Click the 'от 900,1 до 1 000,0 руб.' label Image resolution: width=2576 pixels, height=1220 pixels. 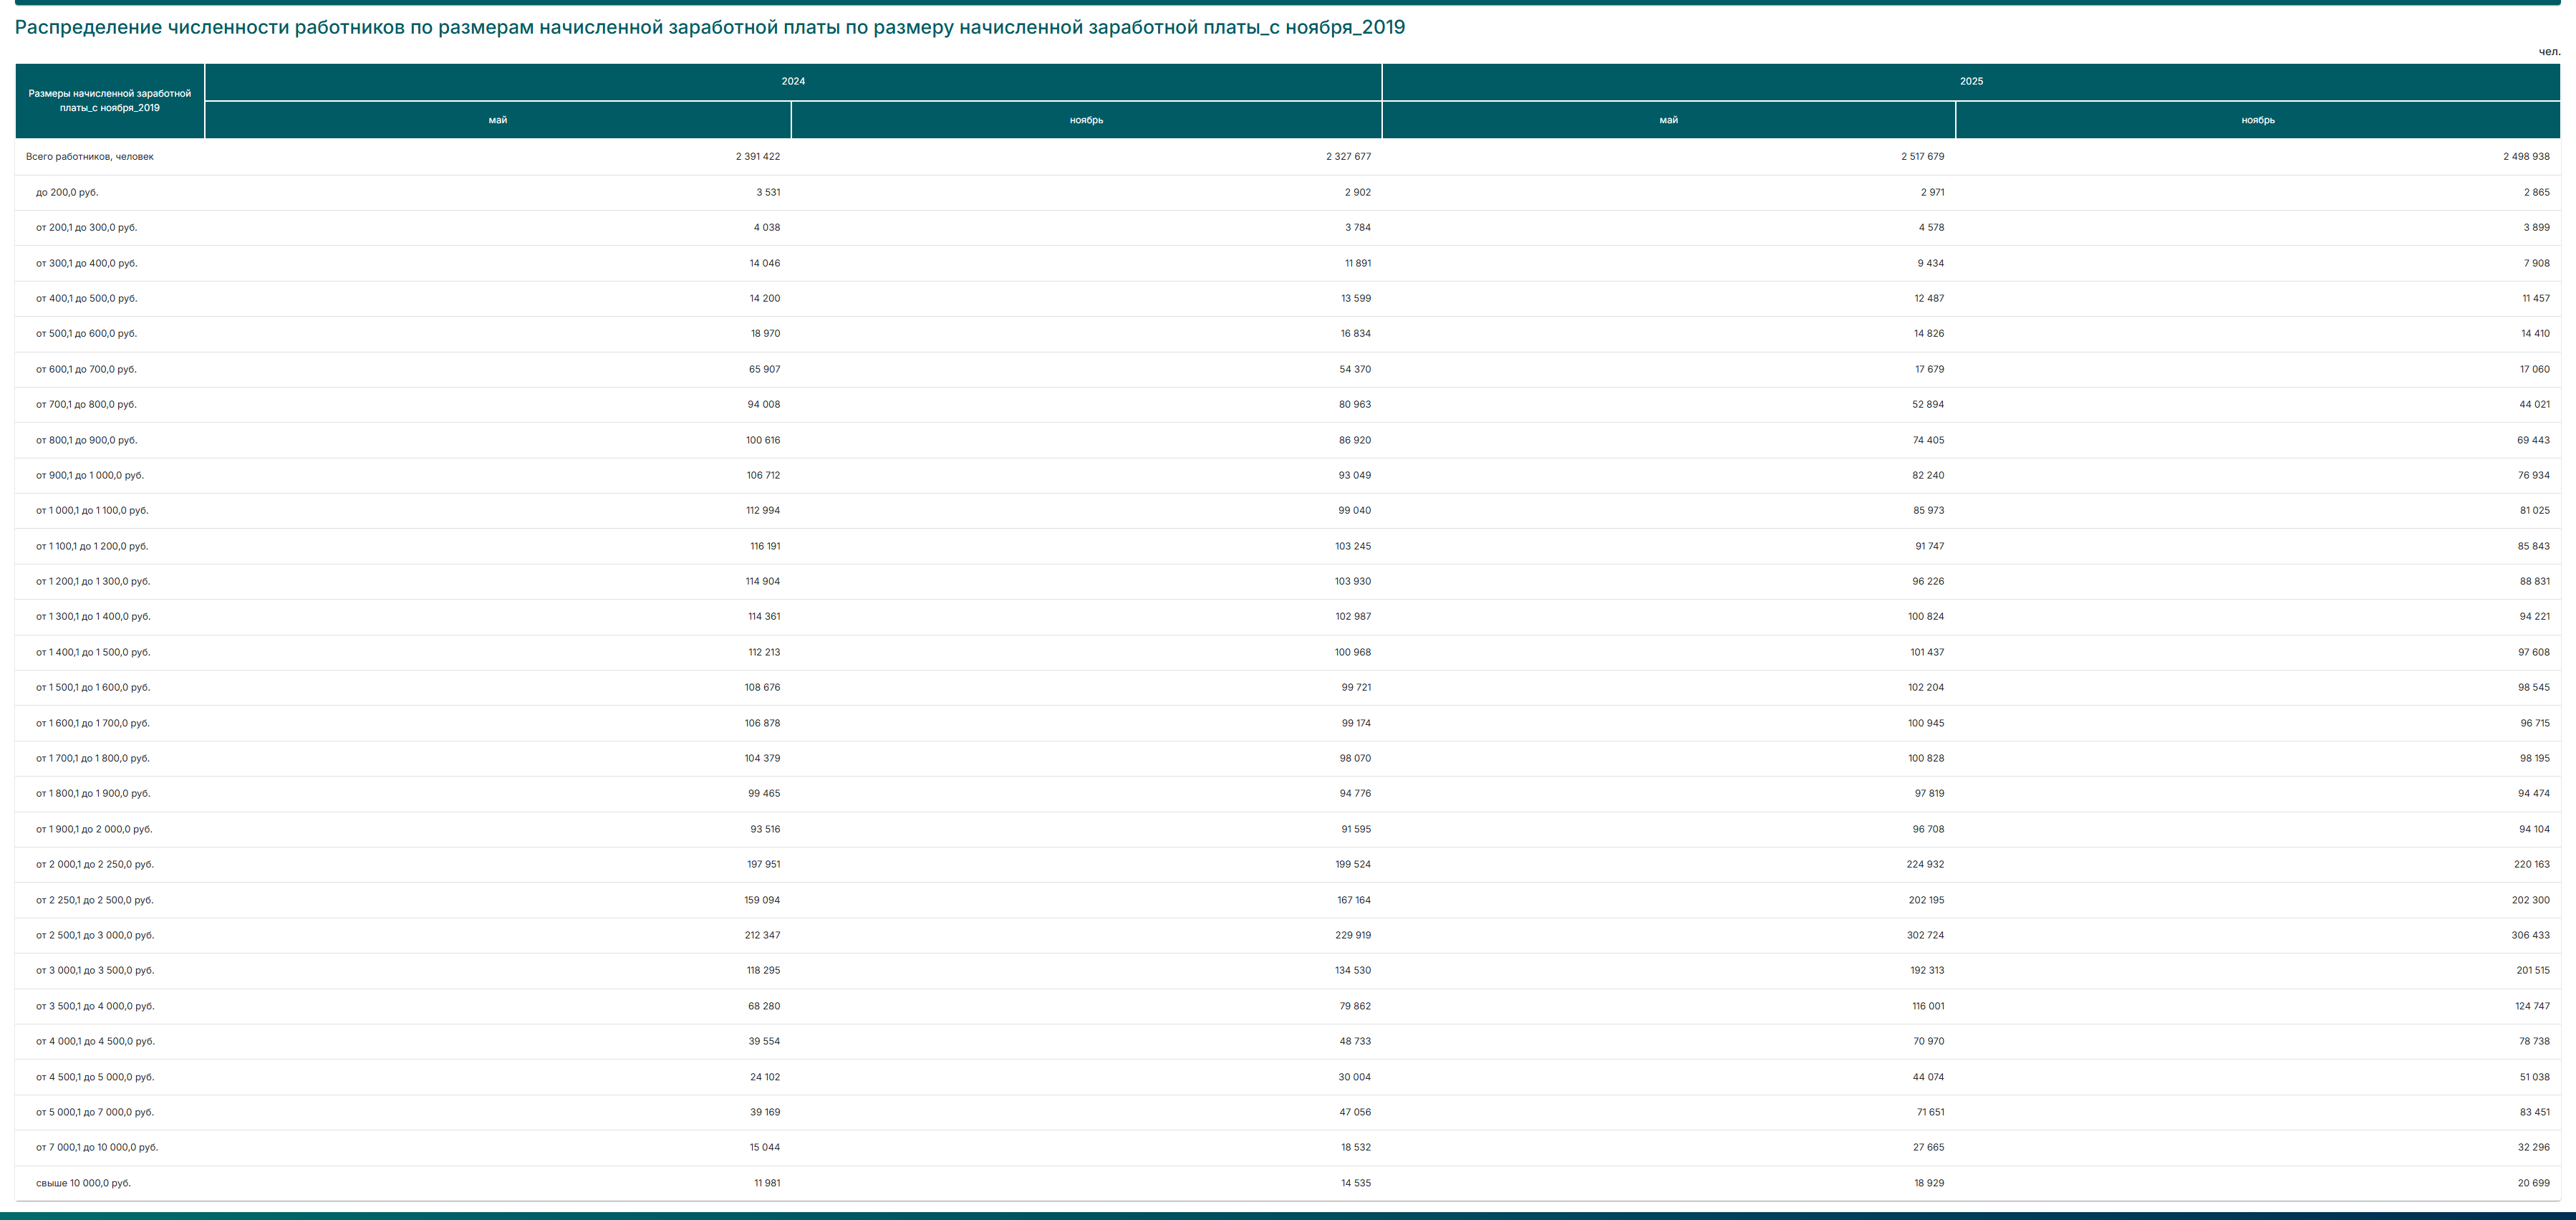90,475
